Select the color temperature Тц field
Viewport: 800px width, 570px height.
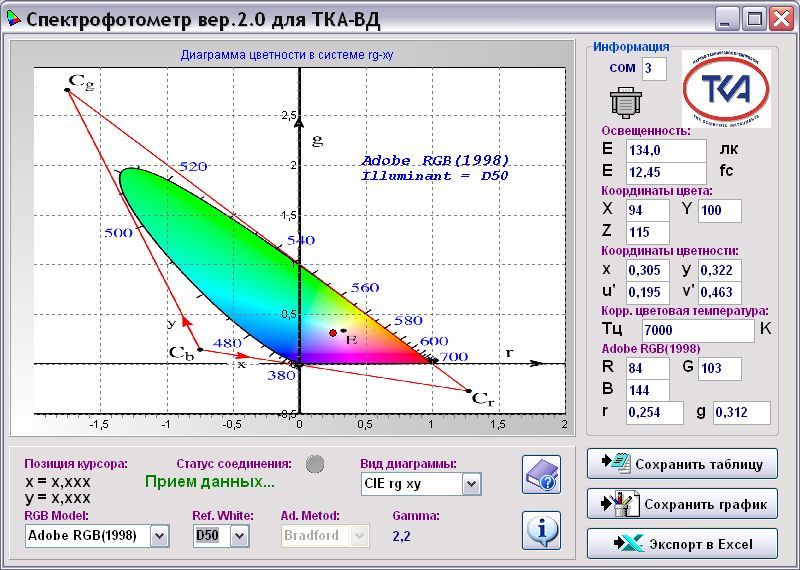(697, 330)
